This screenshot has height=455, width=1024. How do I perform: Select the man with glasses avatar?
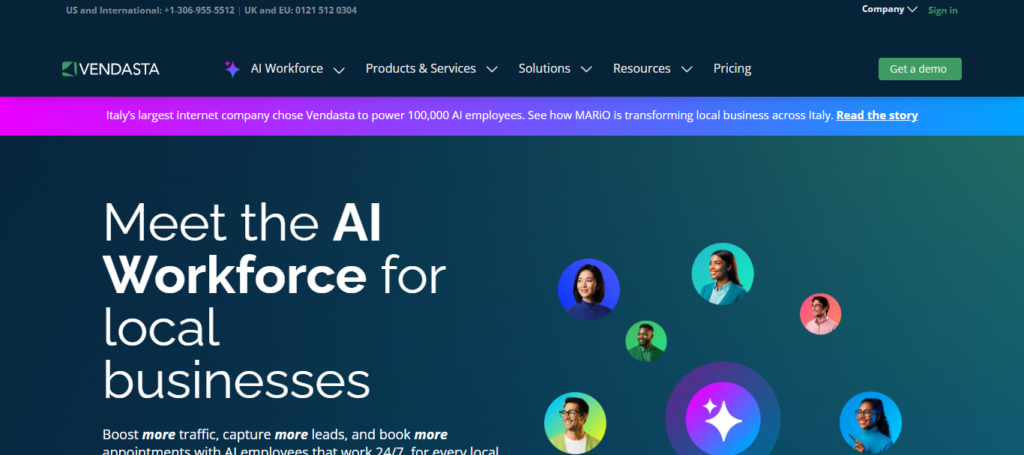pos(575,423)
